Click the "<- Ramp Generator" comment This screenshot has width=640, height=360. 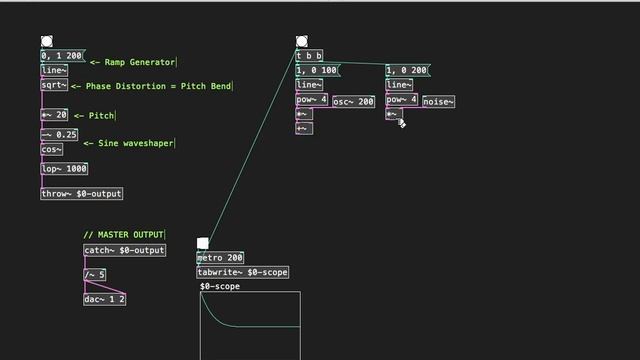(x=133, y=62)
